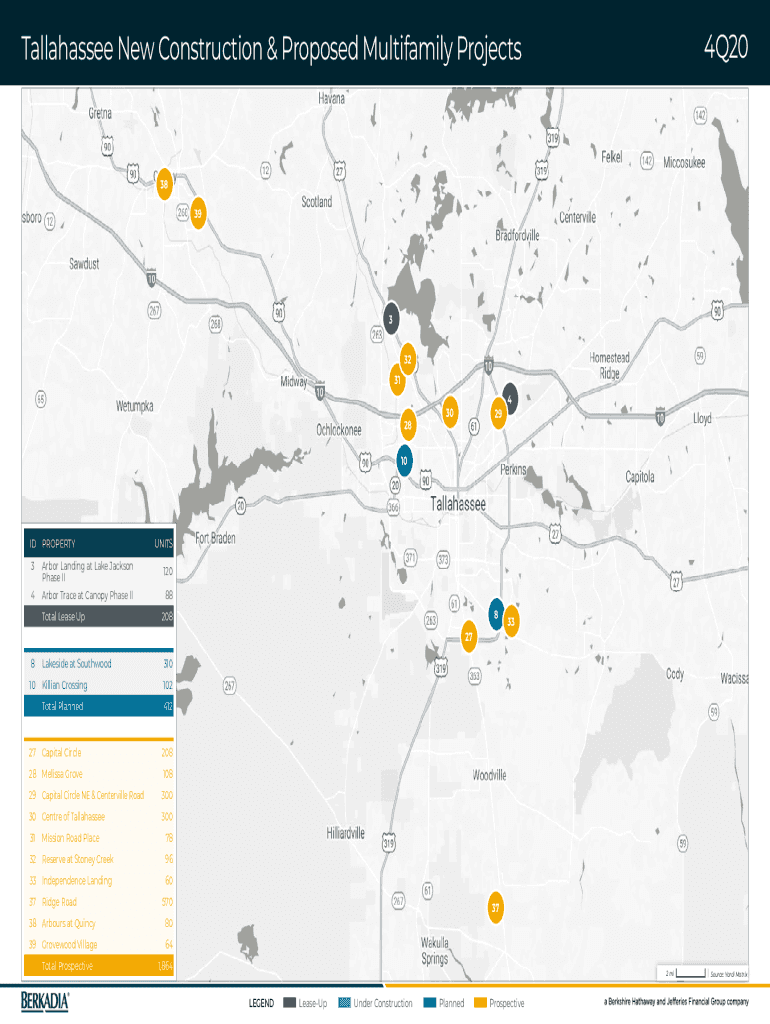This screenshot has width=770, height=1024.
Task: Click the orange marker numbered 33
Action: click(x=511, y=620)
